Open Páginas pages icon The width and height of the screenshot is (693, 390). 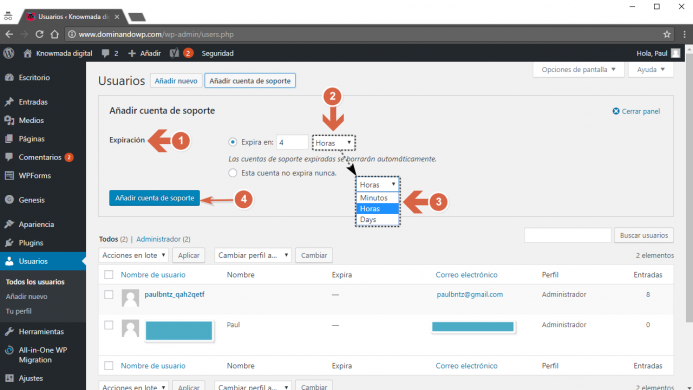coord(9,139)
